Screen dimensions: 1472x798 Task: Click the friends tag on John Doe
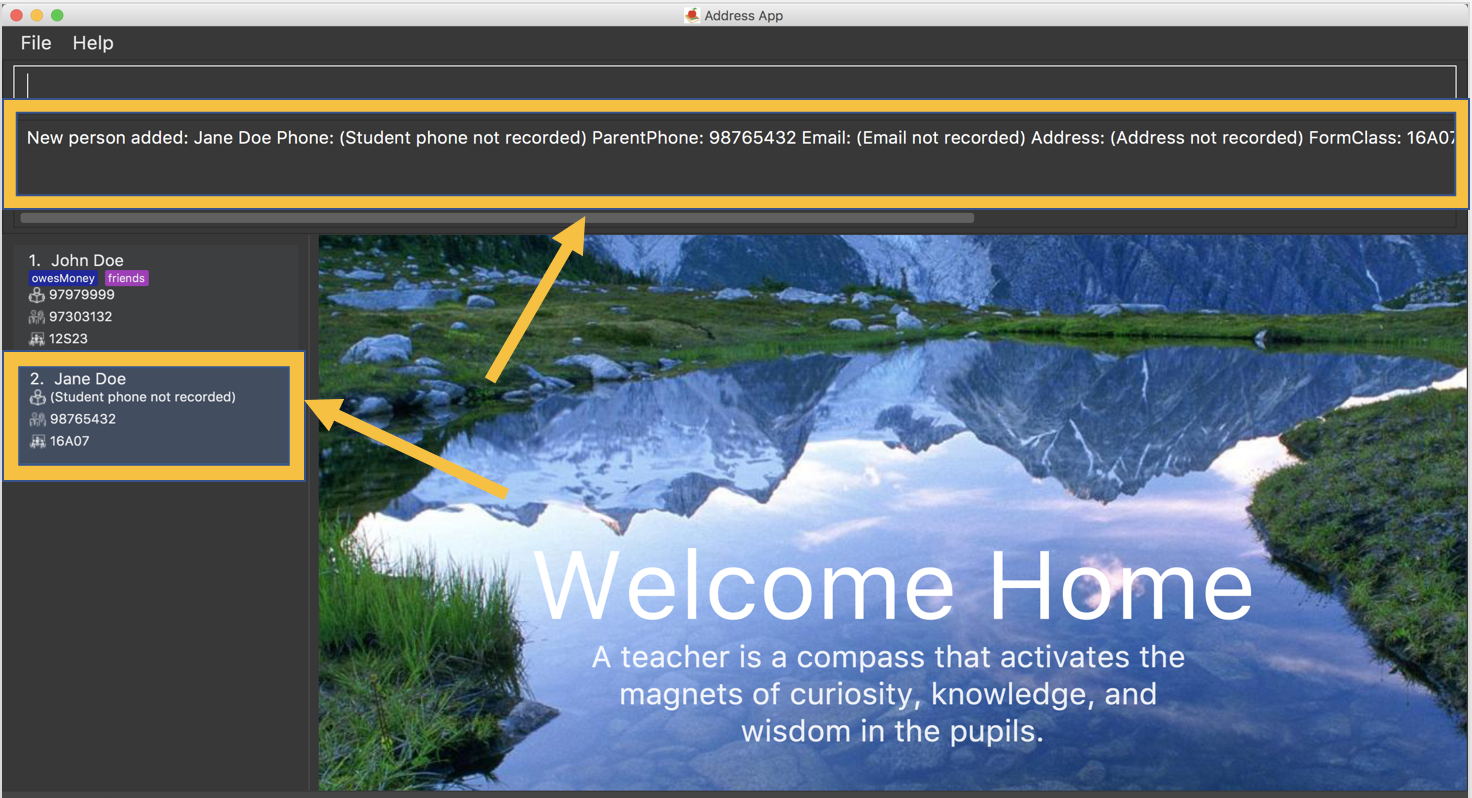[x=127, y=278]
